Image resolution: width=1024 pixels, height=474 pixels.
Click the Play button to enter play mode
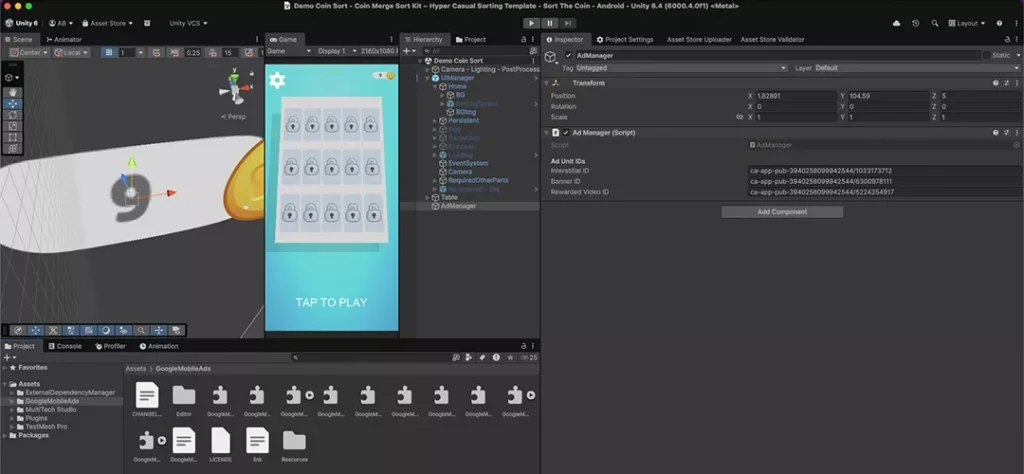tap(531, 24)
